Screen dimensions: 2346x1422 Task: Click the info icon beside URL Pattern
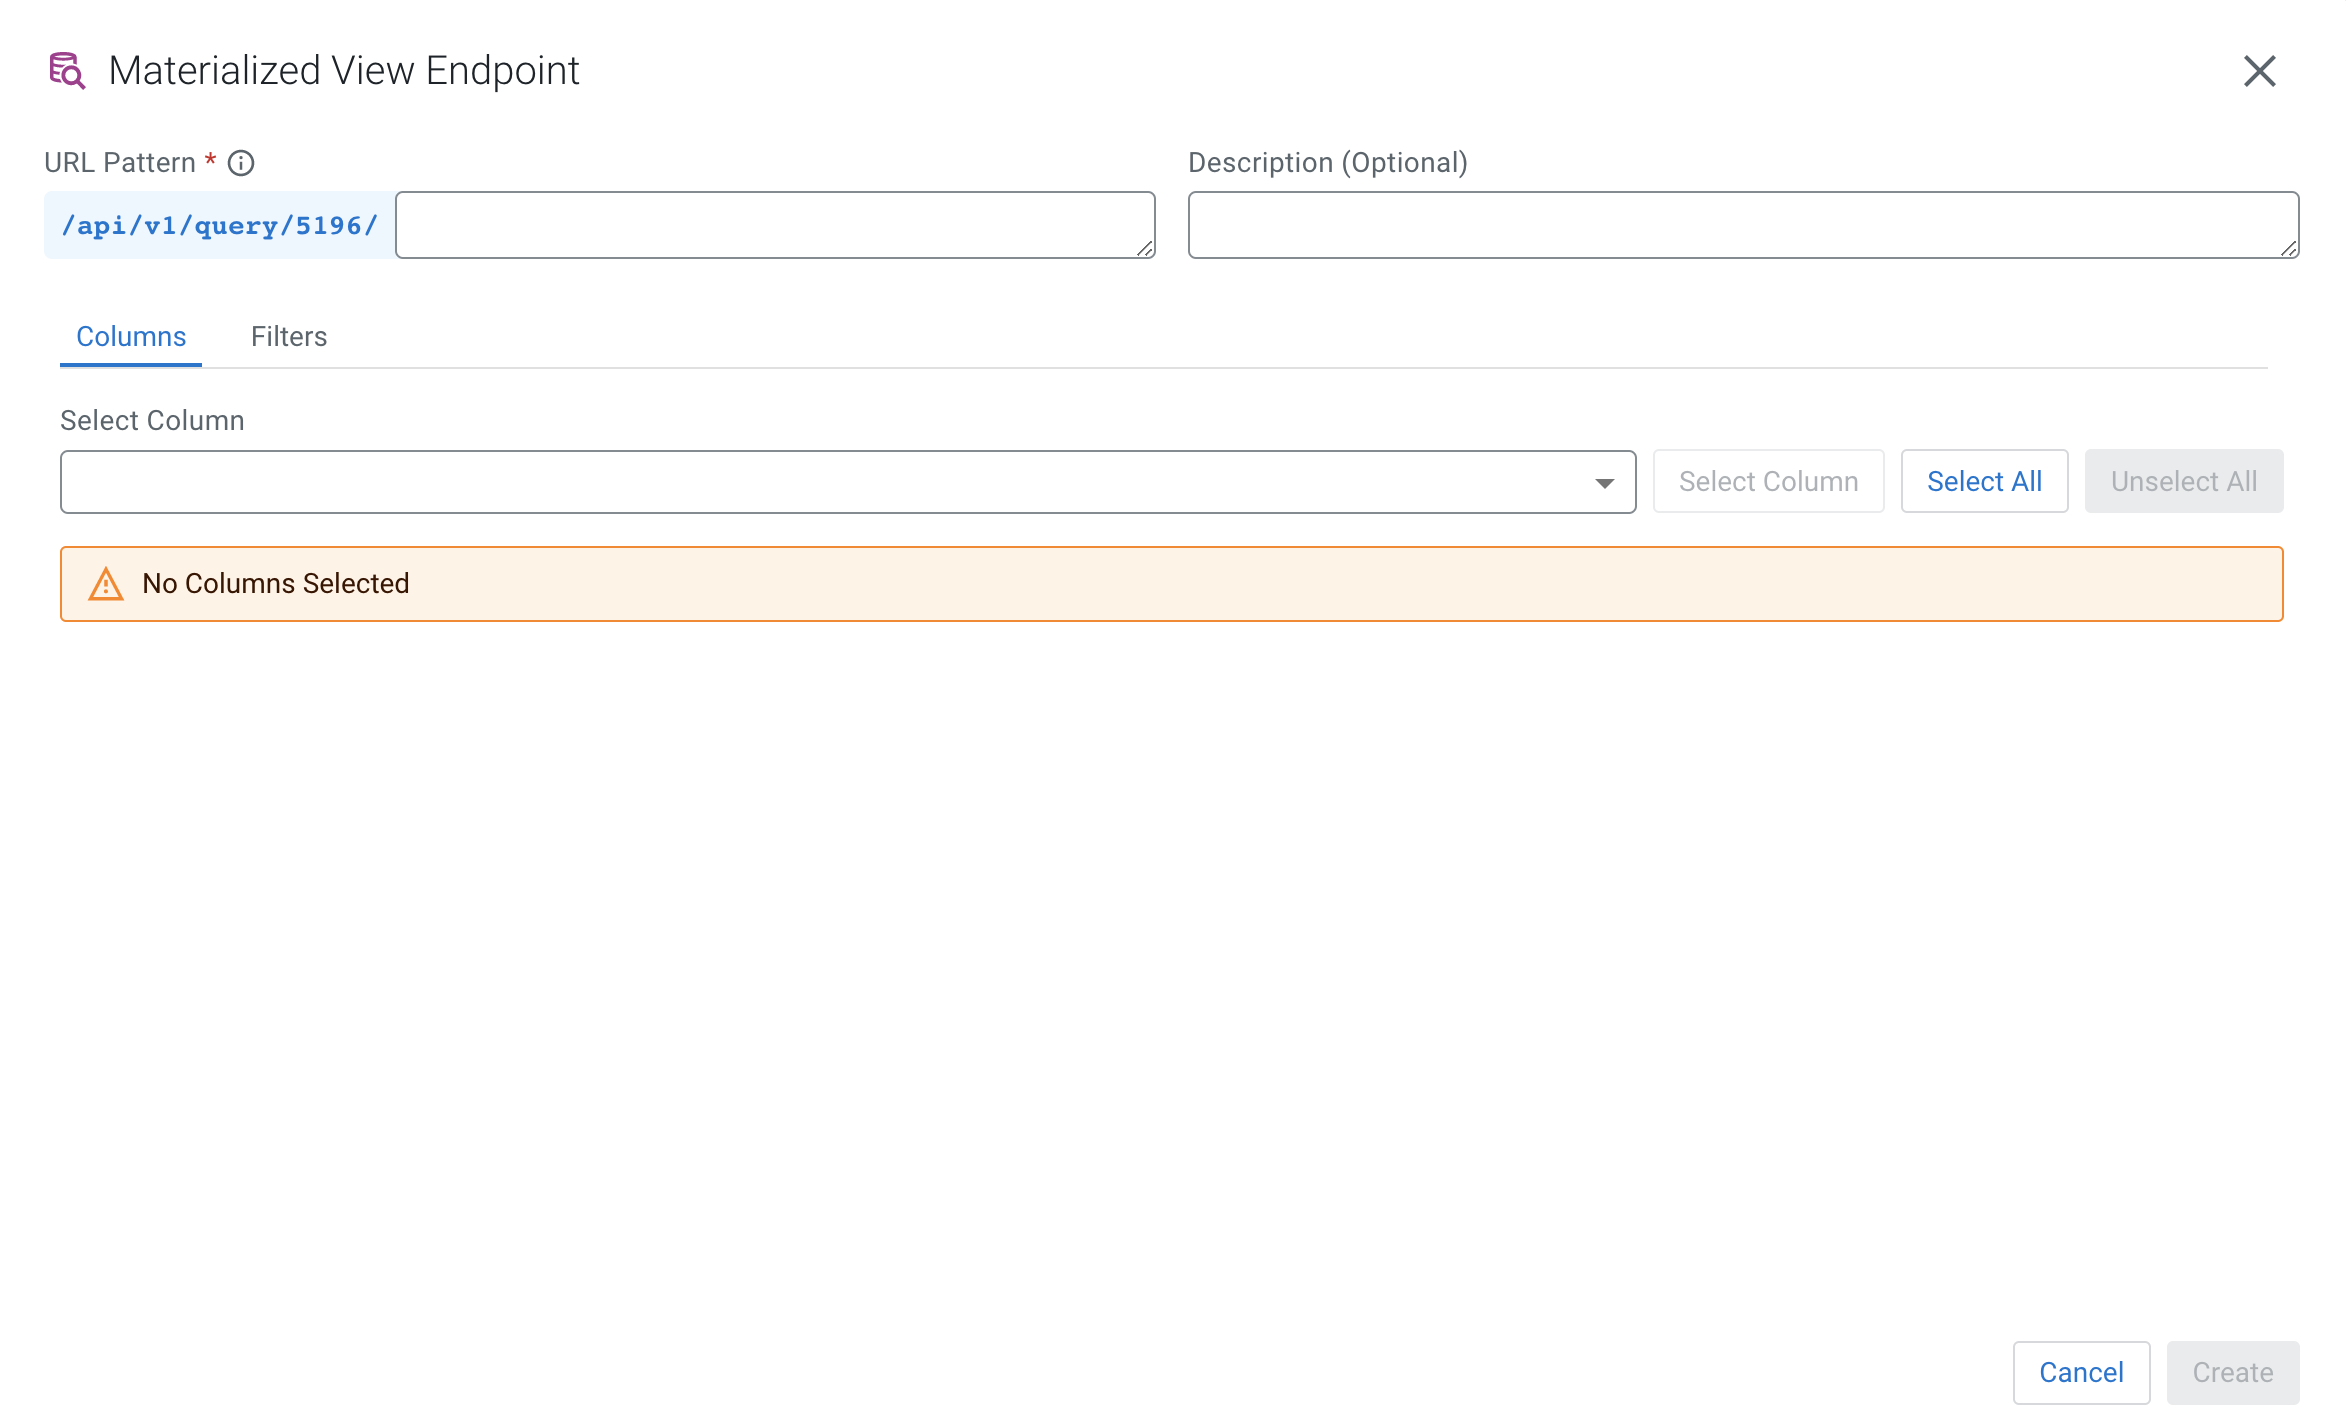coord(241,163)
